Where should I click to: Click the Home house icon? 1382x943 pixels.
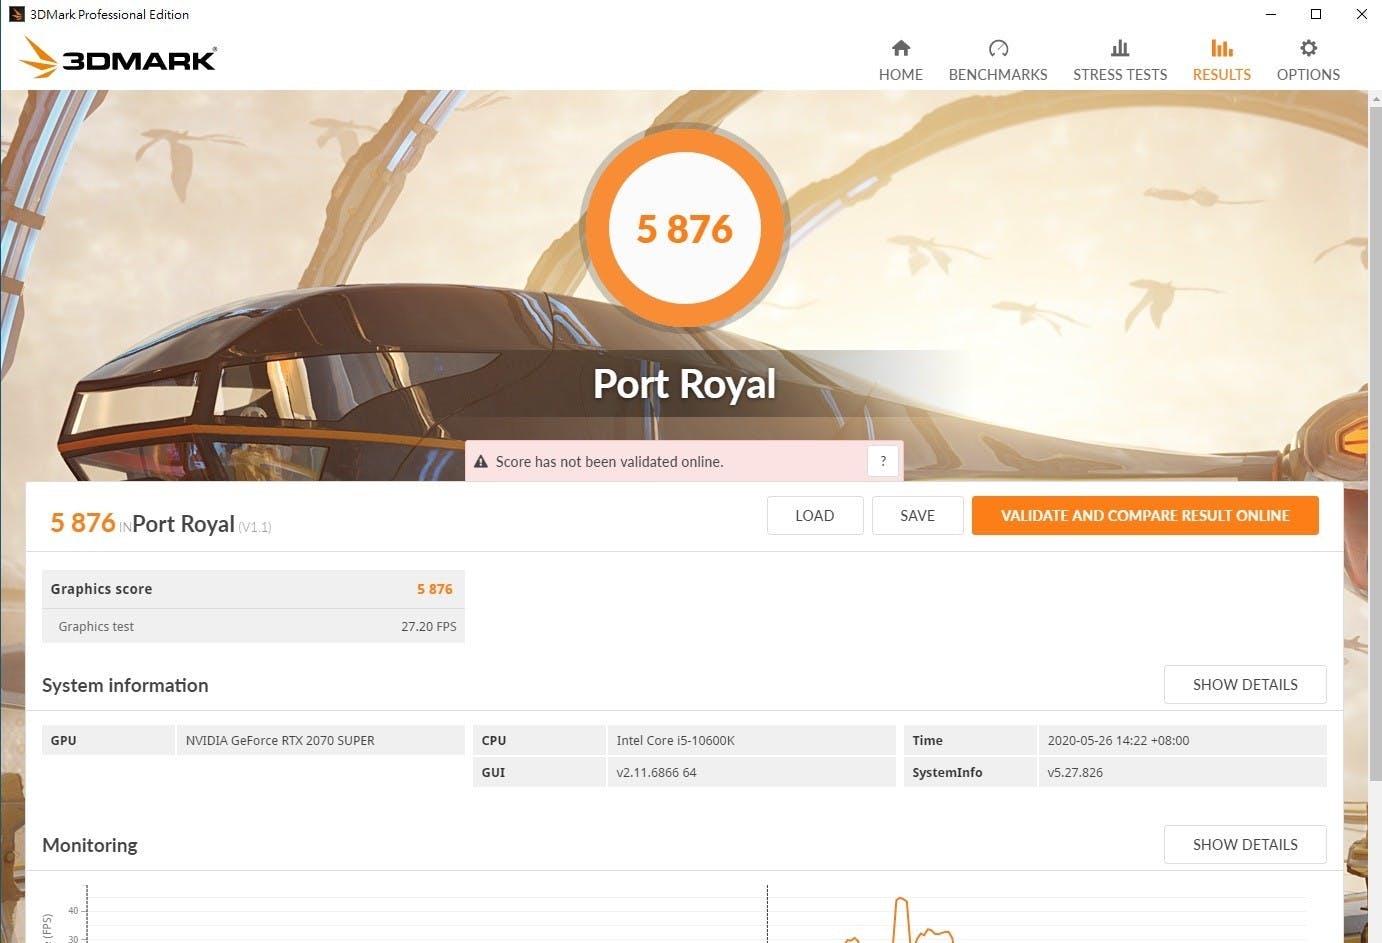tap(901, 48)
